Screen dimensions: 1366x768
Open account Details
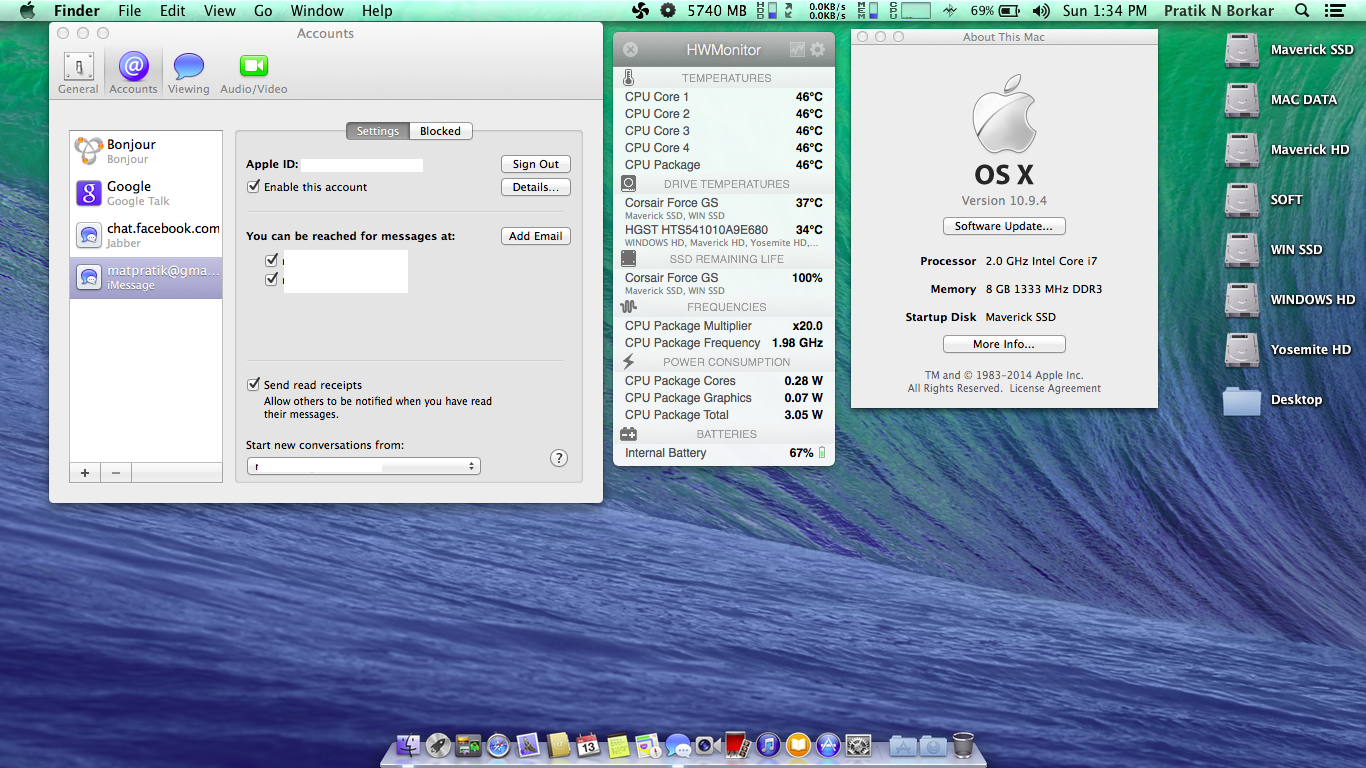tap(536, 187)
